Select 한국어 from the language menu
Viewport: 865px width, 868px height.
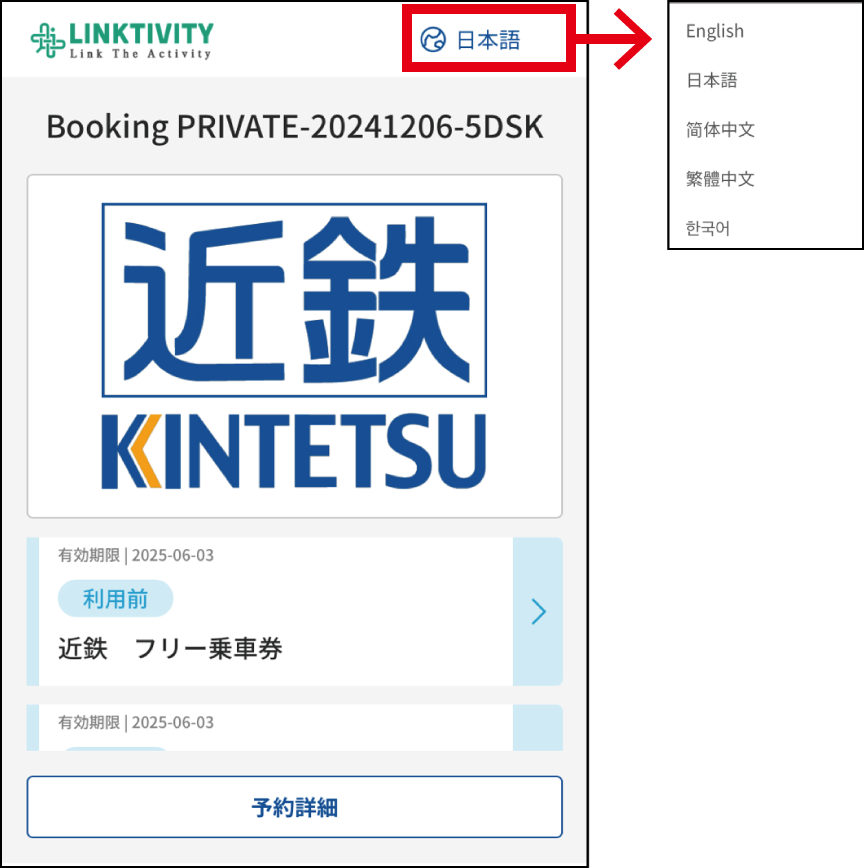709,228
